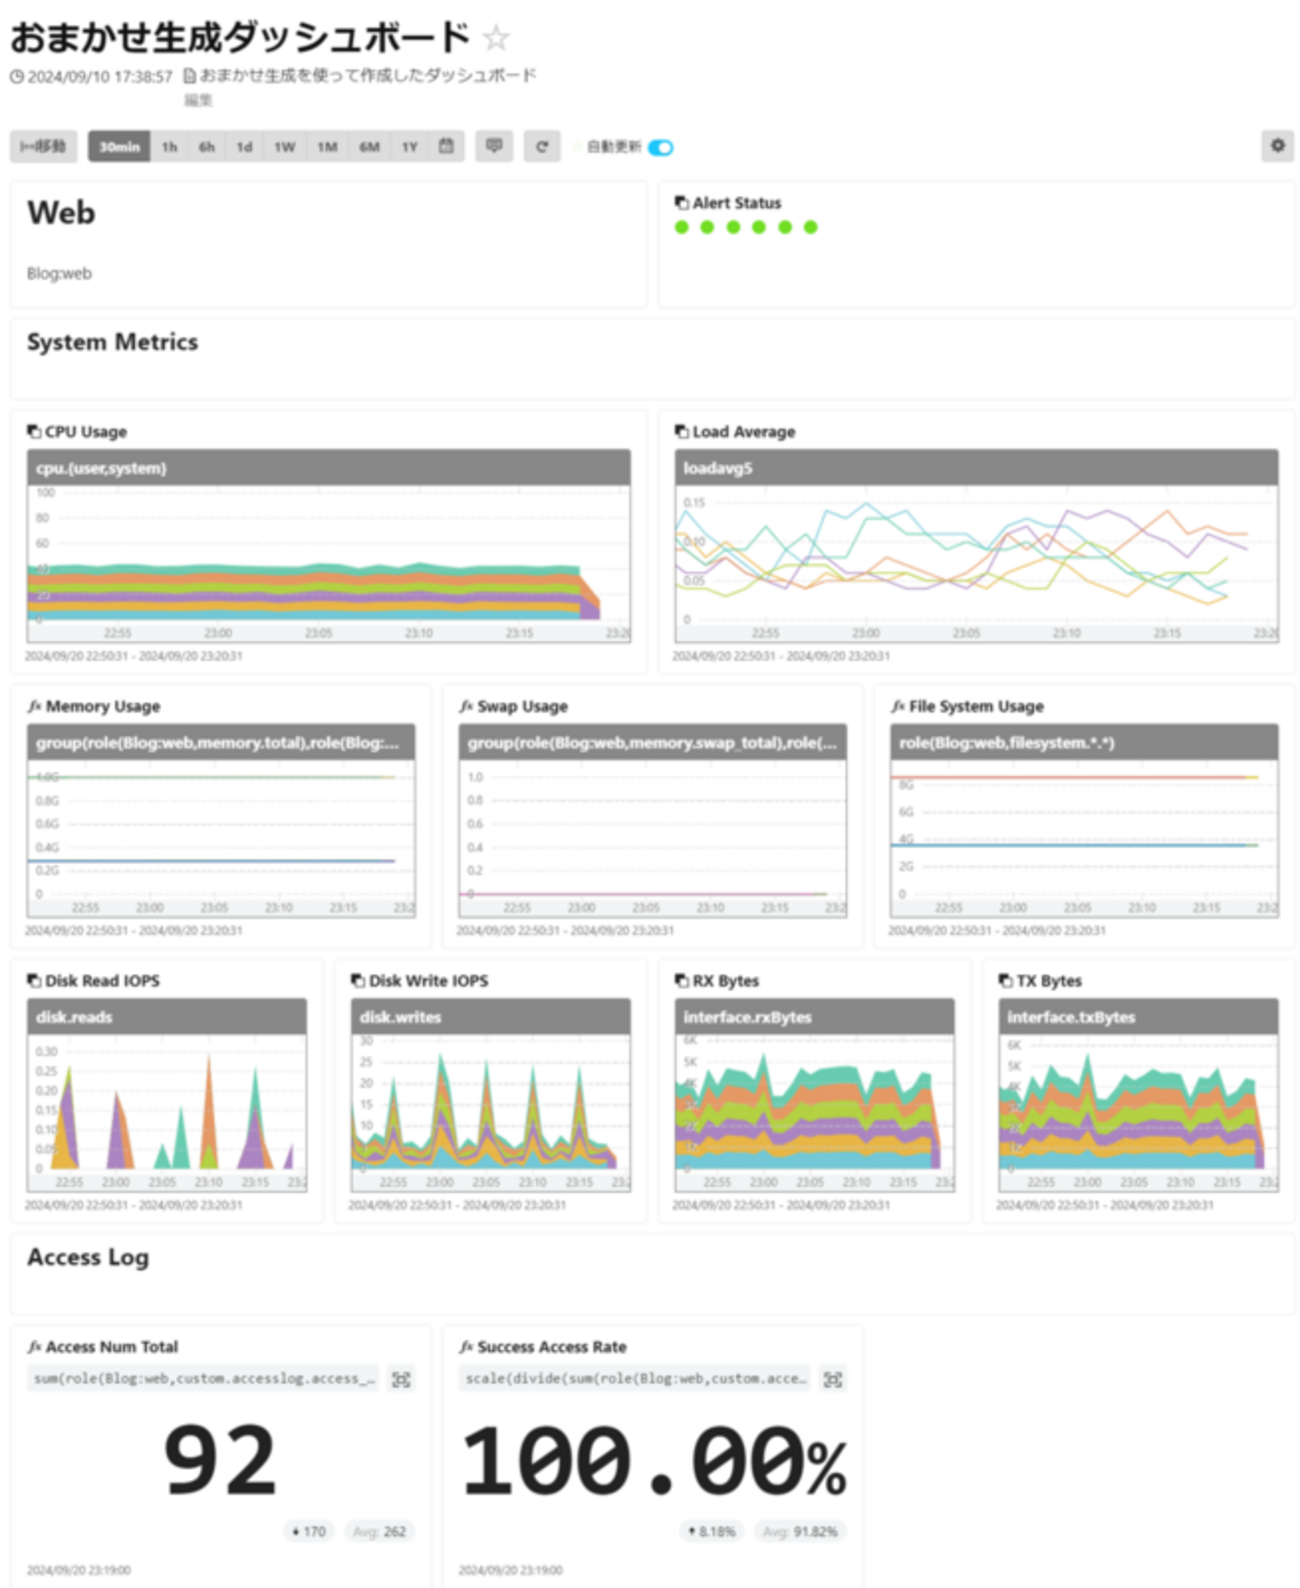Click the refresh reload icon
Image resolution: width=1300 pixels, height=1588 pixels.
tap(542, 146)
